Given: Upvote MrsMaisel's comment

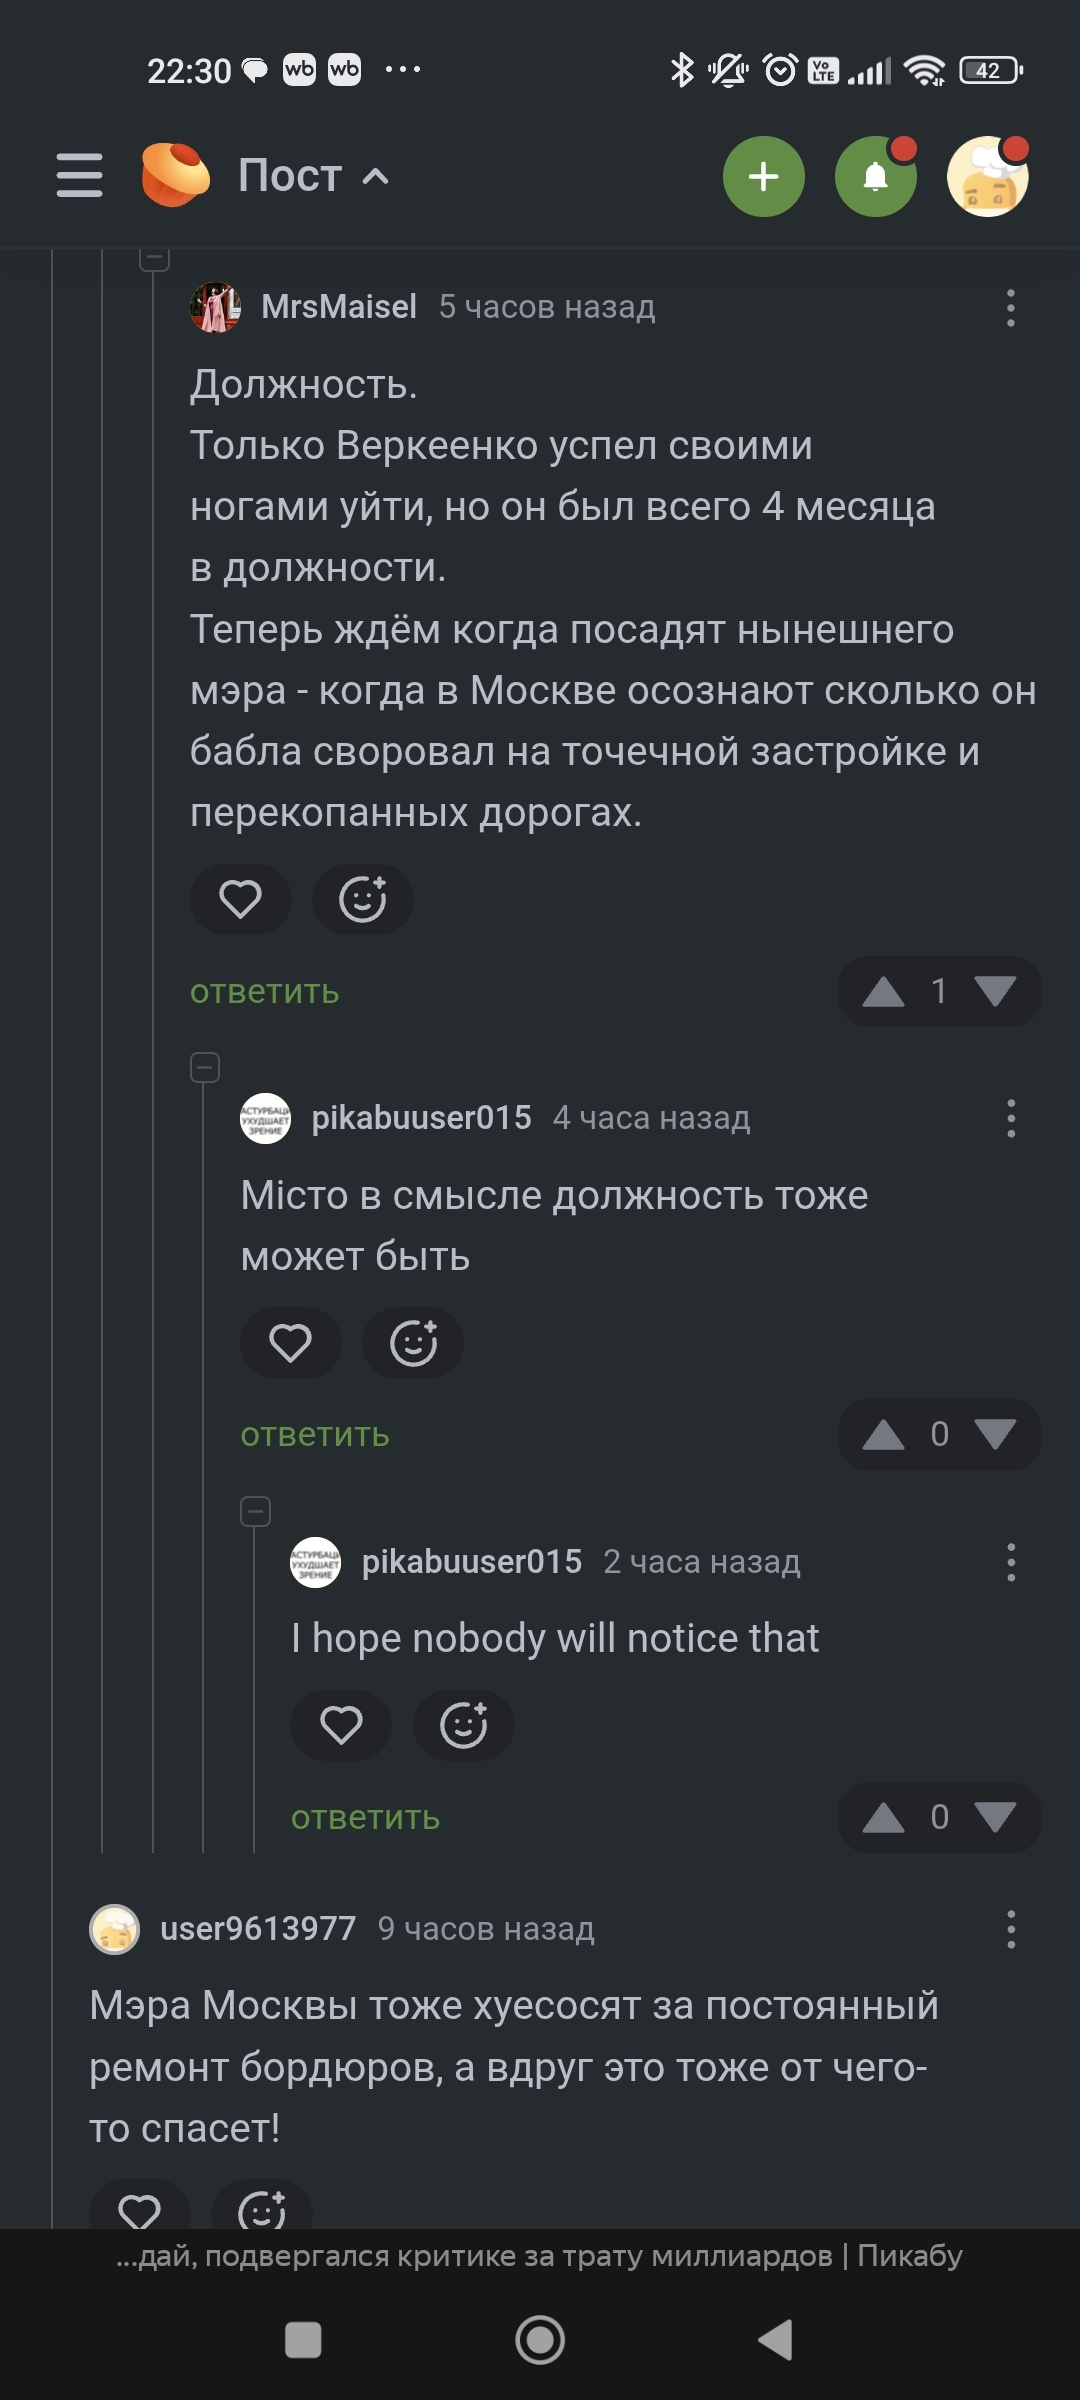Looking at the screenshot, I should point(884,992).
